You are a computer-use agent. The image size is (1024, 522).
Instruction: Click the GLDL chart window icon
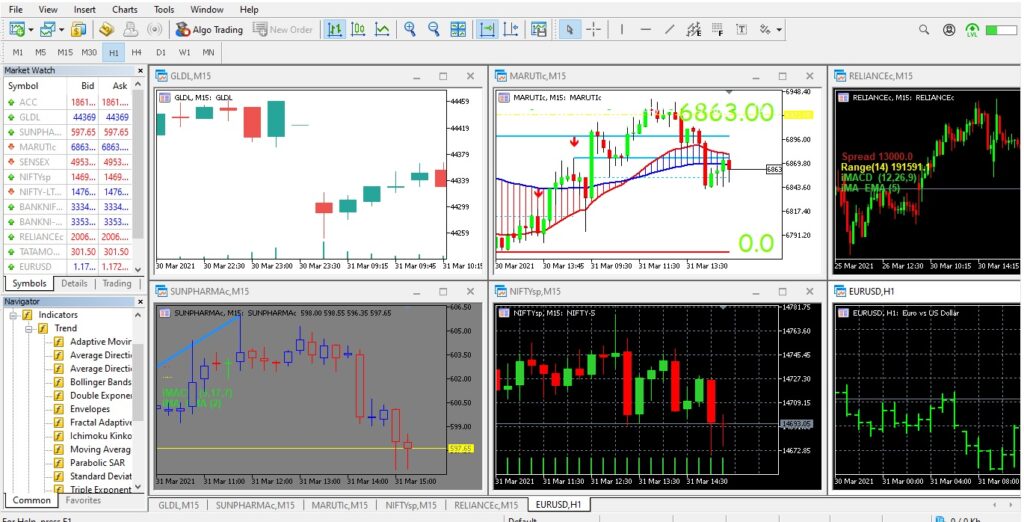click(161, 76)
